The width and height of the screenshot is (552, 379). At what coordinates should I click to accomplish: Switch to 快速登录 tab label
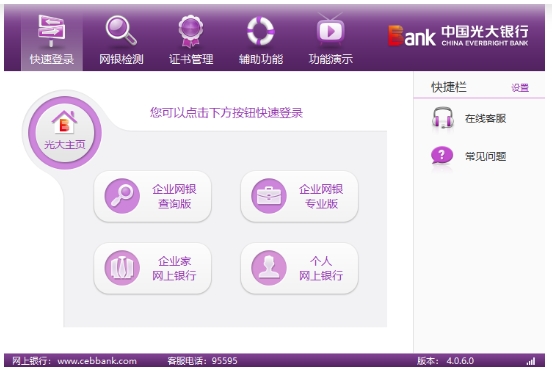[x=52, y=59]
